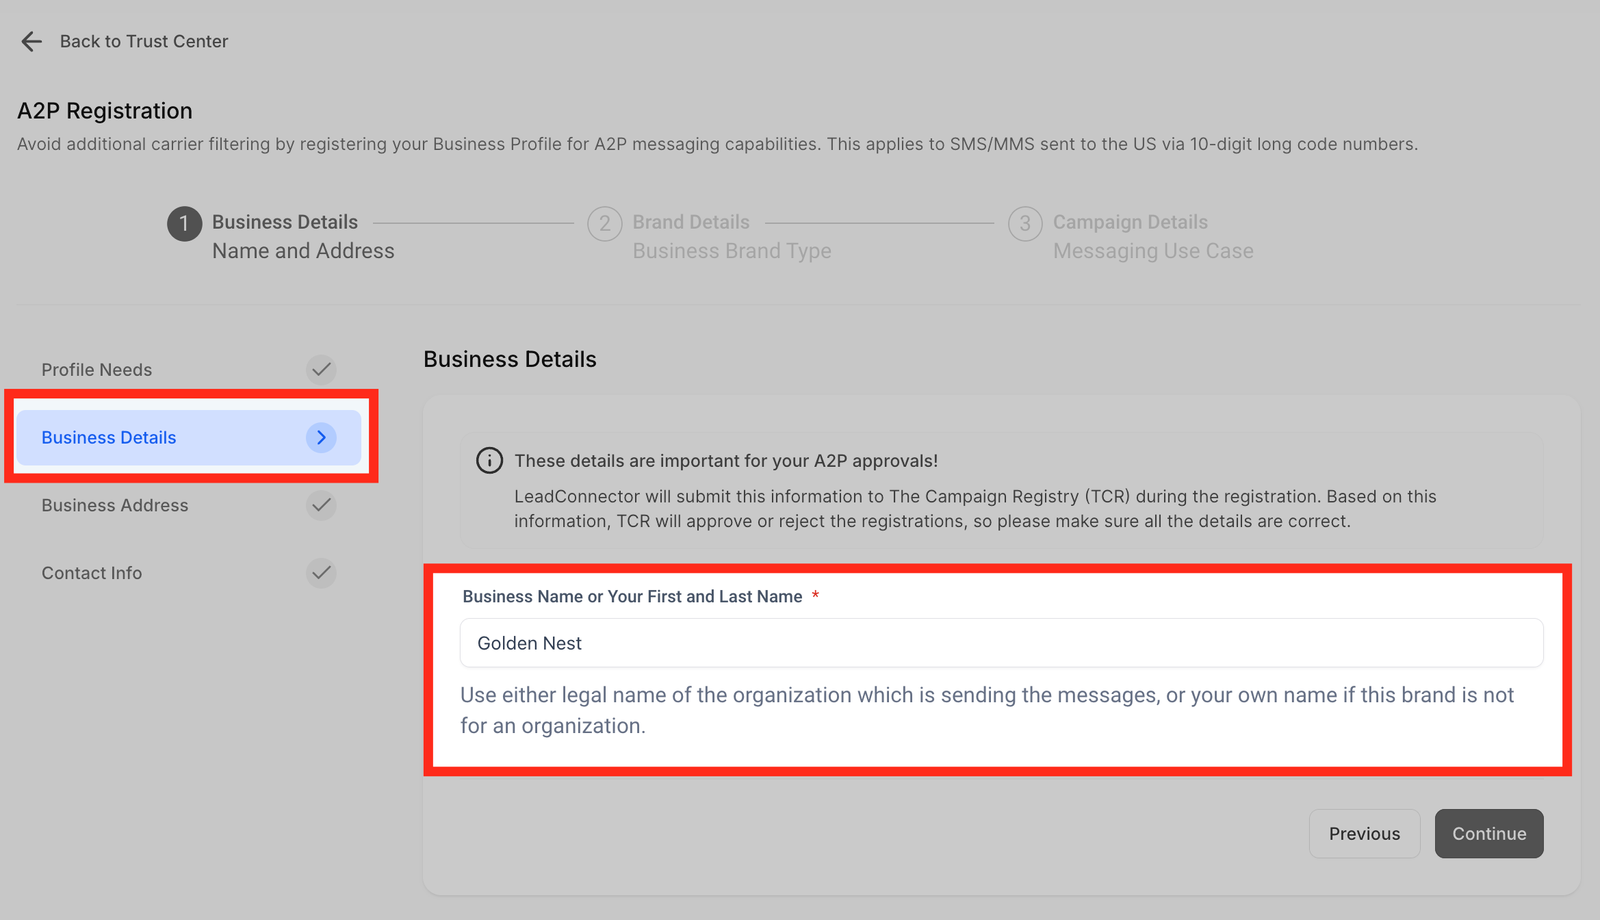This screenshot has height=920, width=1600.
Task: Click the step 3 circle in stepper
Action: [1025, 224]
